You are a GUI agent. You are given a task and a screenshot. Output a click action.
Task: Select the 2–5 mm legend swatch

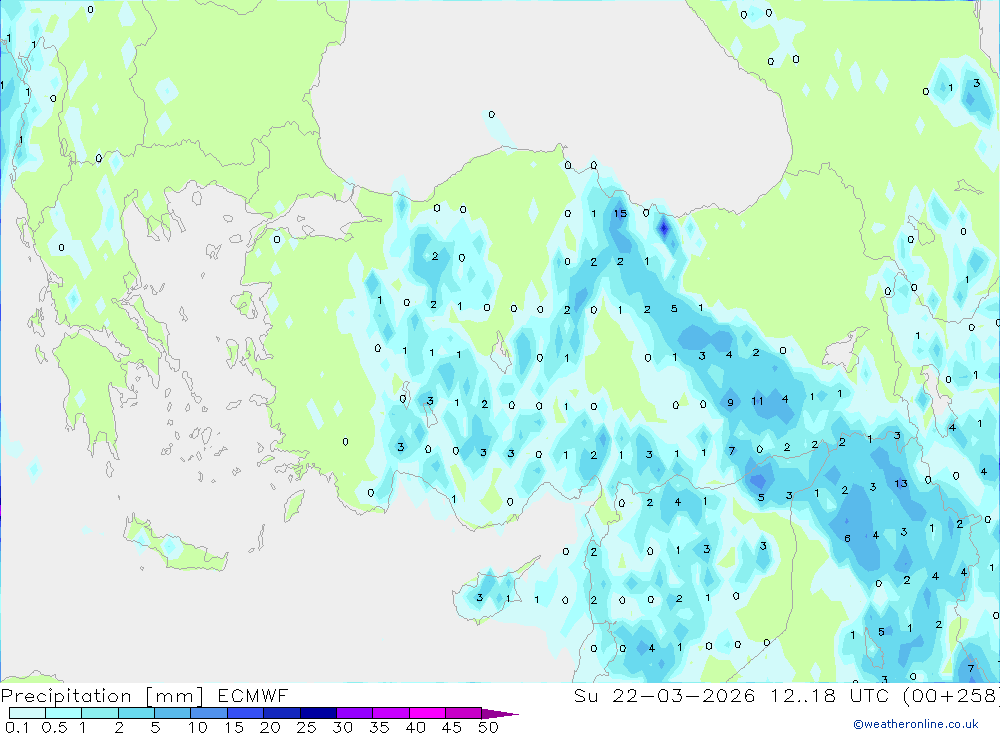tap(136, 713)
